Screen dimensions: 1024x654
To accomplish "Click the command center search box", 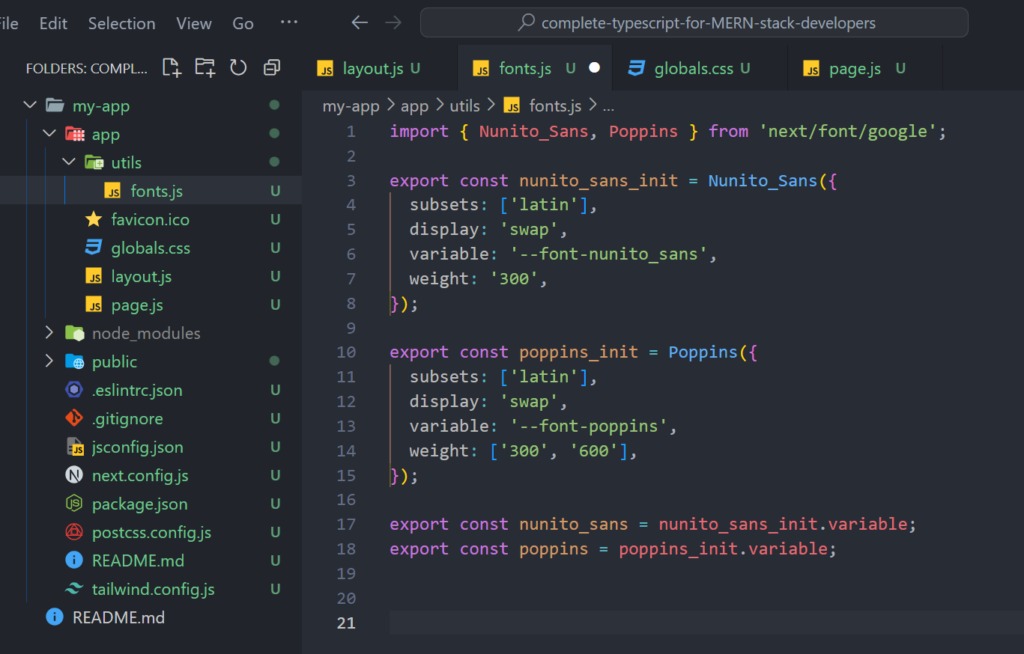I will pyautogui.click(x=694, y=22).
